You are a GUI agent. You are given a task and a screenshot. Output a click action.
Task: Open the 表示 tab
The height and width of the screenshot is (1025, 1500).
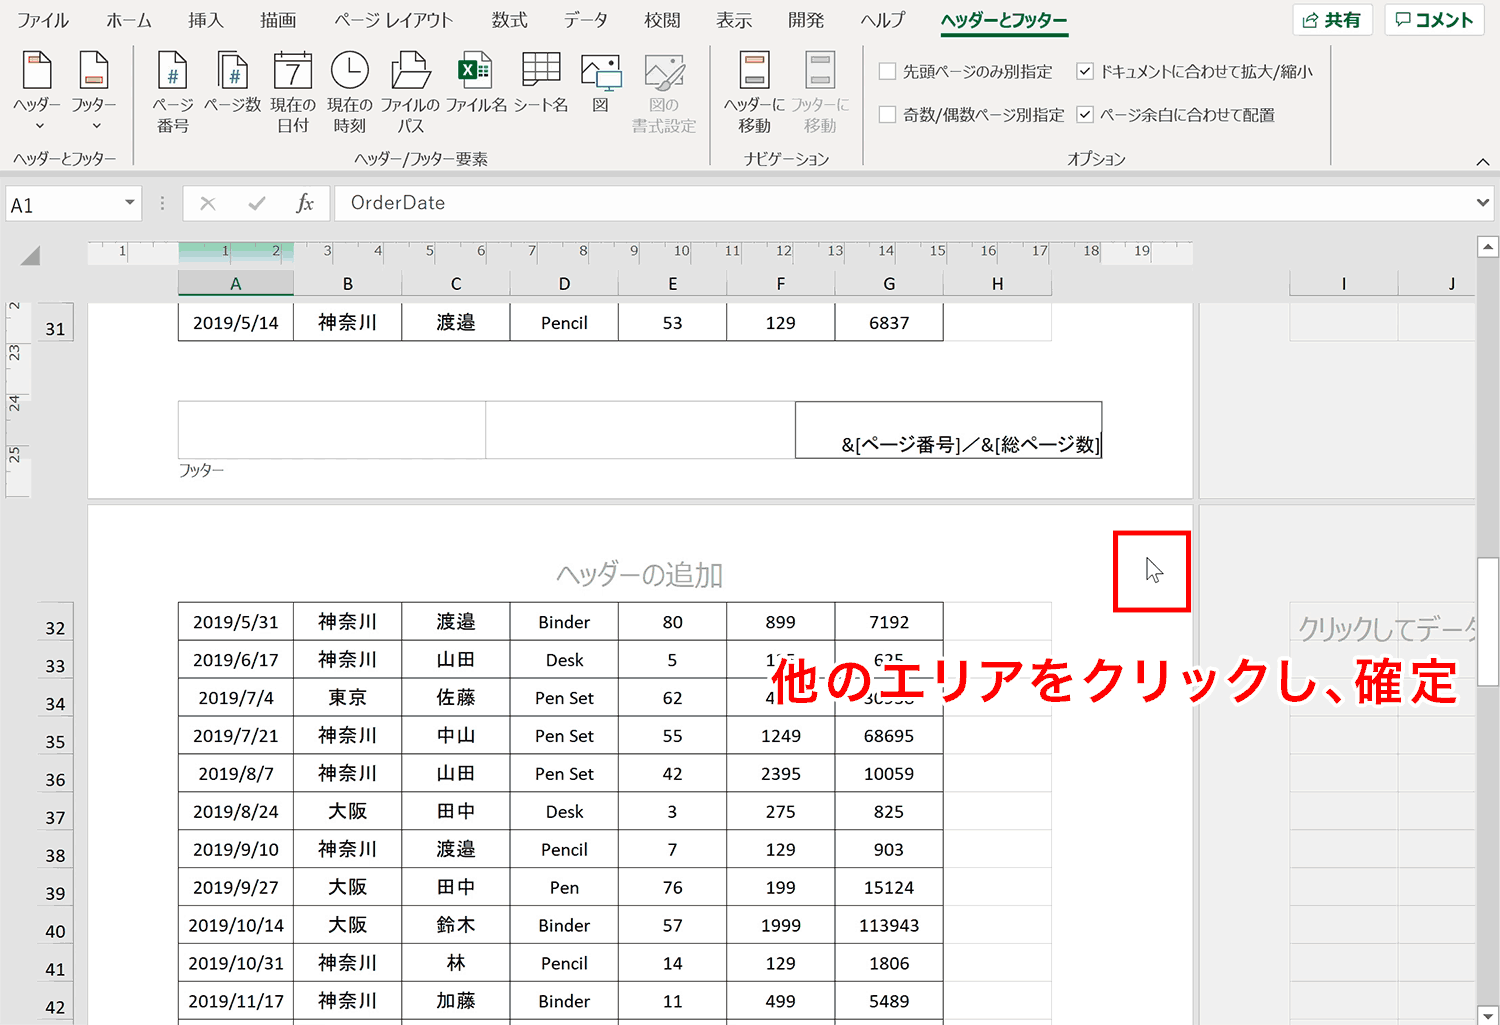pos(734,20)
